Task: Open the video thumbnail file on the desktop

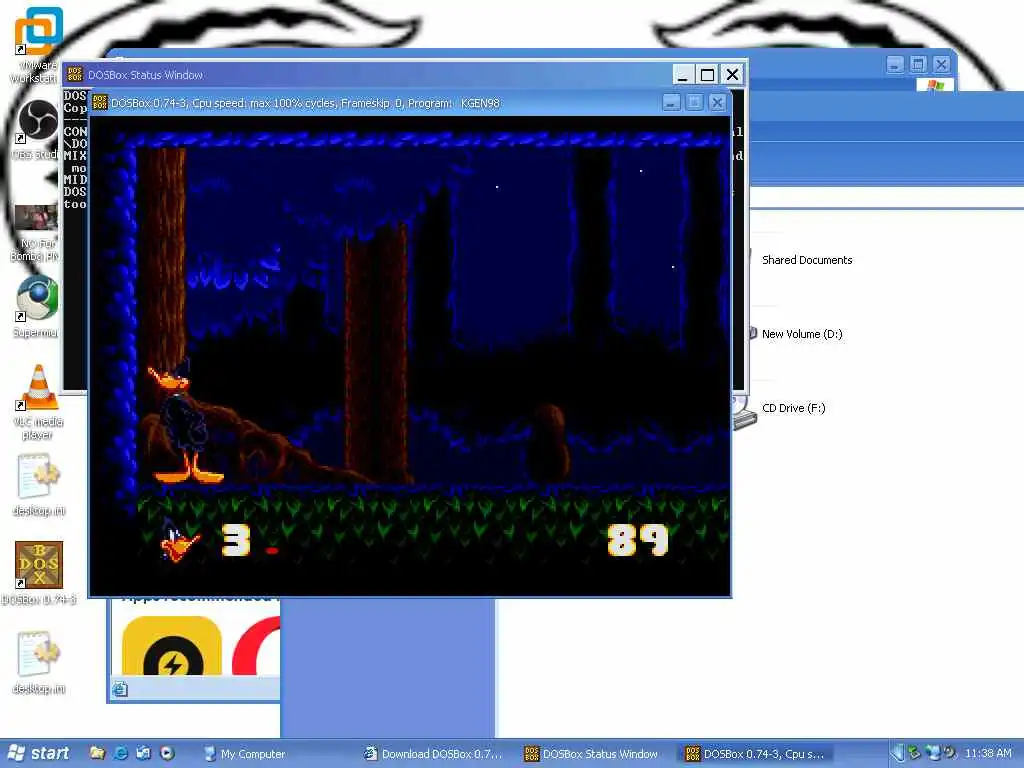Action: [x=36, y=217]
